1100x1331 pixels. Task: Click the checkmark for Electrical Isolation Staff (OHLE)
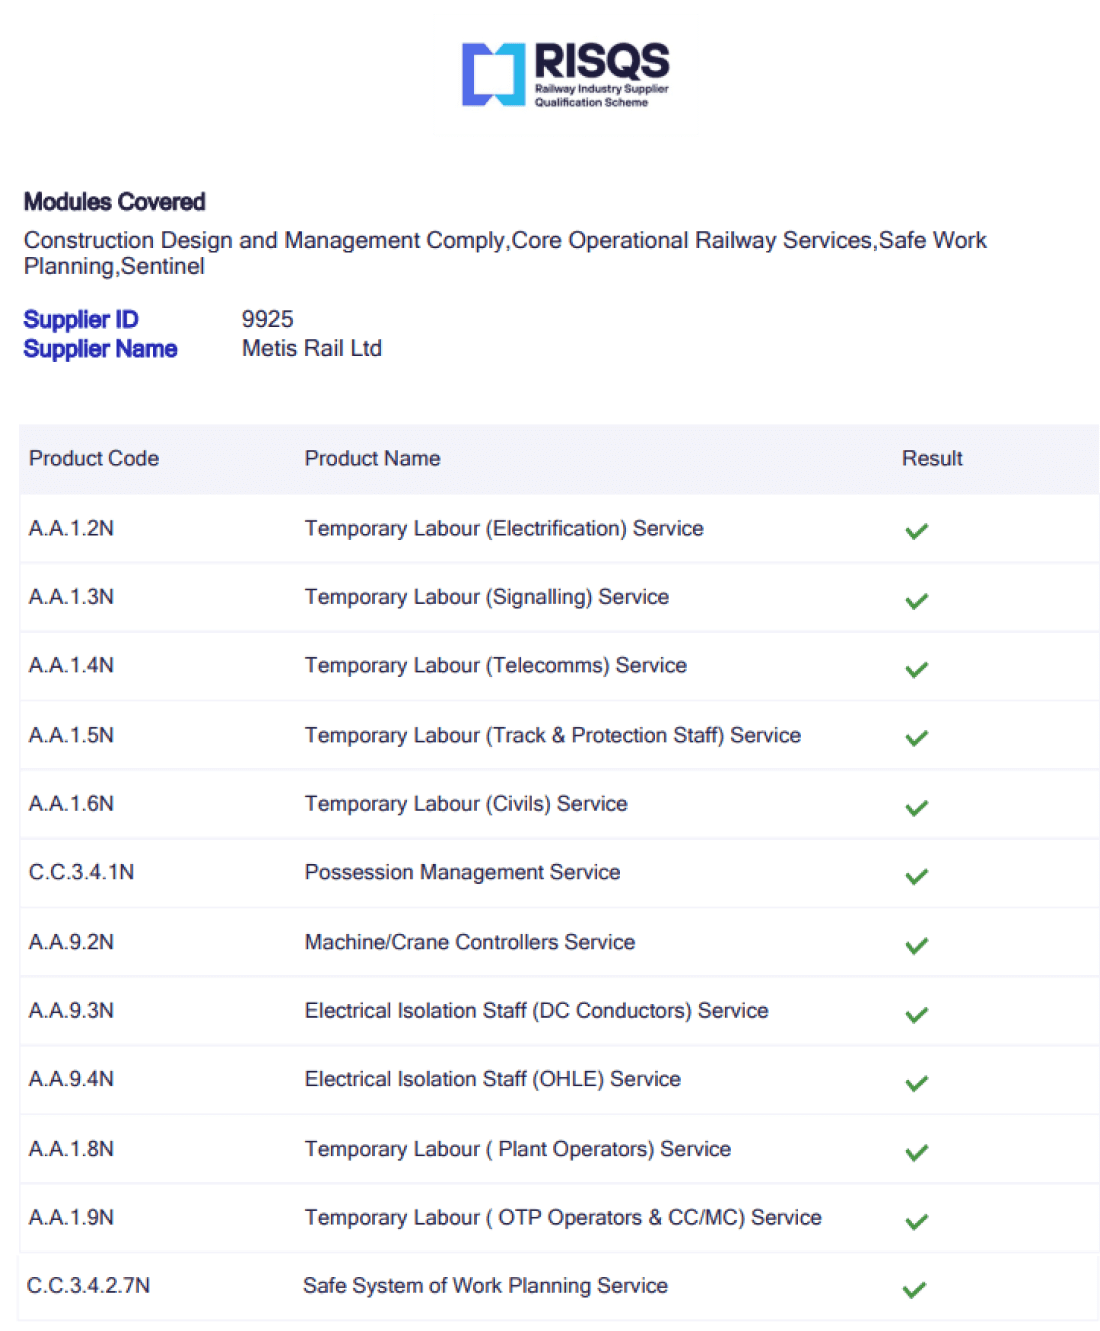tap(916, 1082)
